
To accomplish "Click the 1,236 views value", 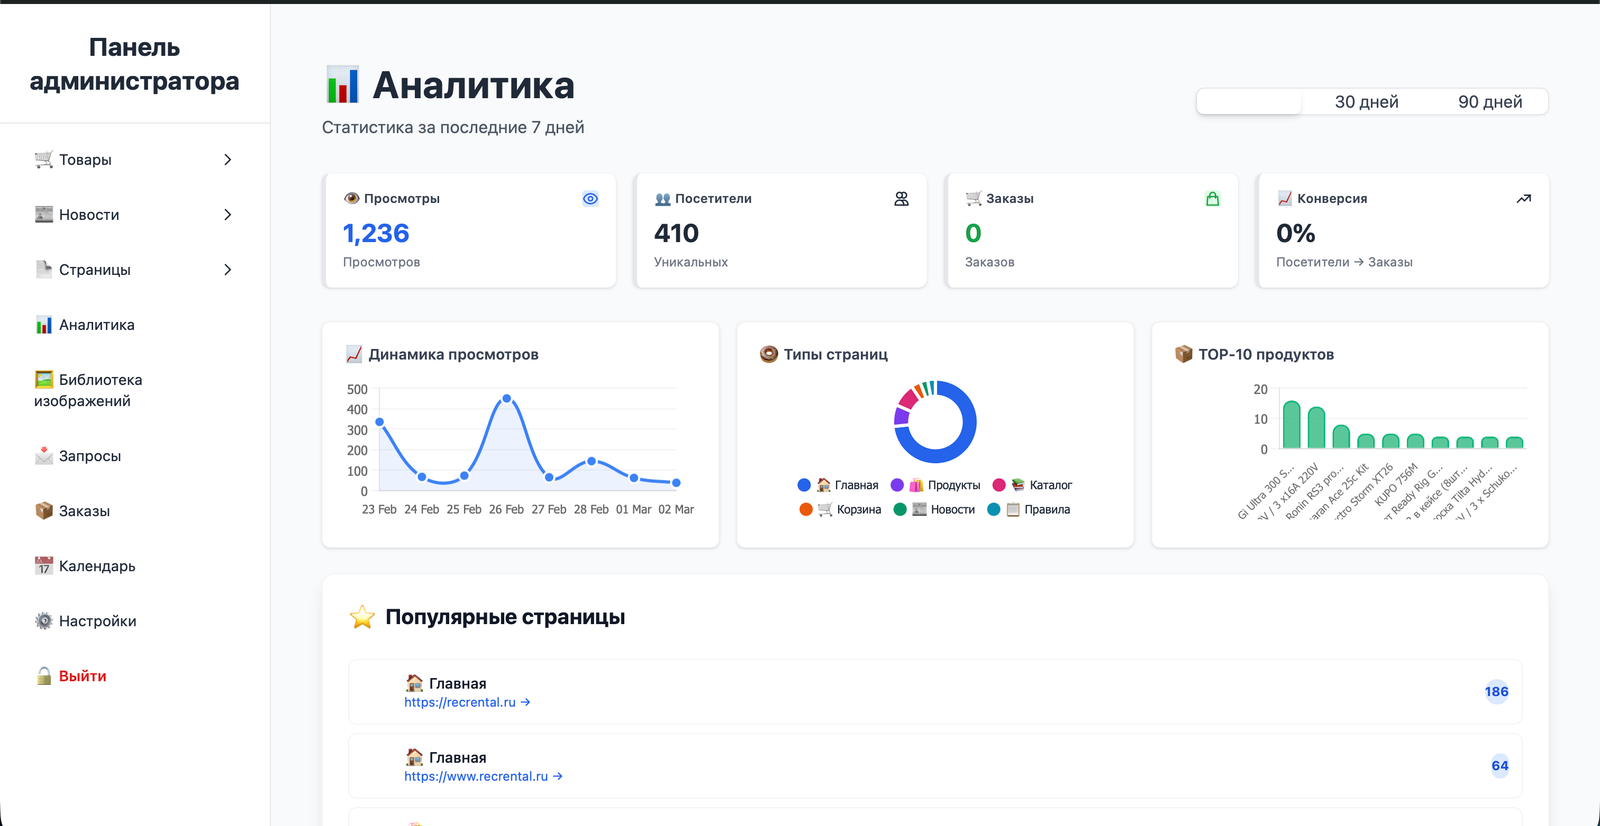I will [x=376, y=233].
